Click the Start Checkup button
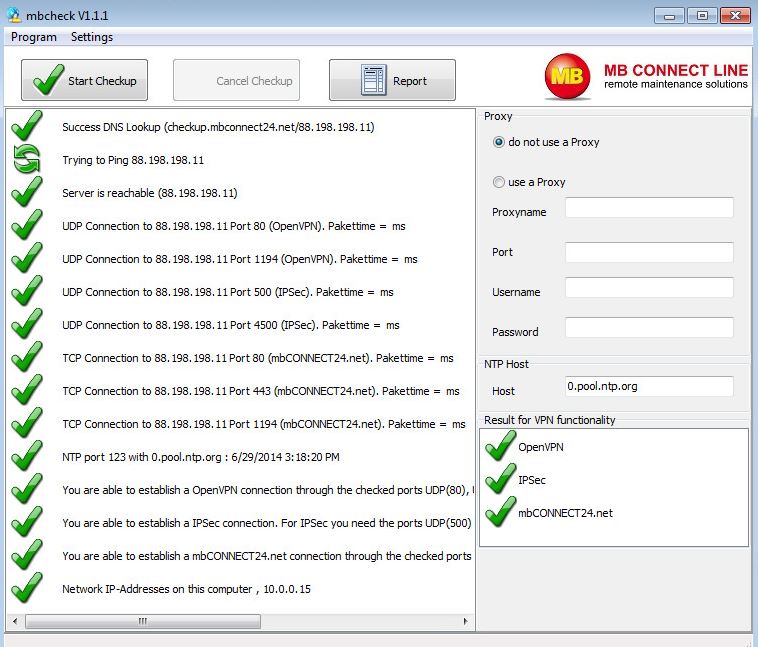 84,80
